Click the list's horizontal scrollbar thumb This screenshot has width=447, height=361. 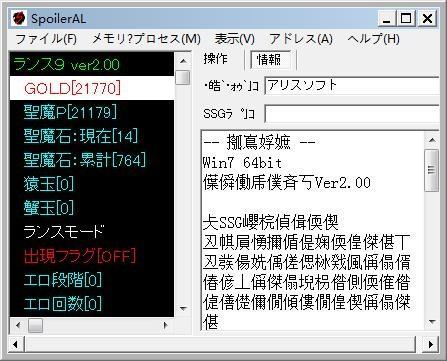(x=35, y=325)
